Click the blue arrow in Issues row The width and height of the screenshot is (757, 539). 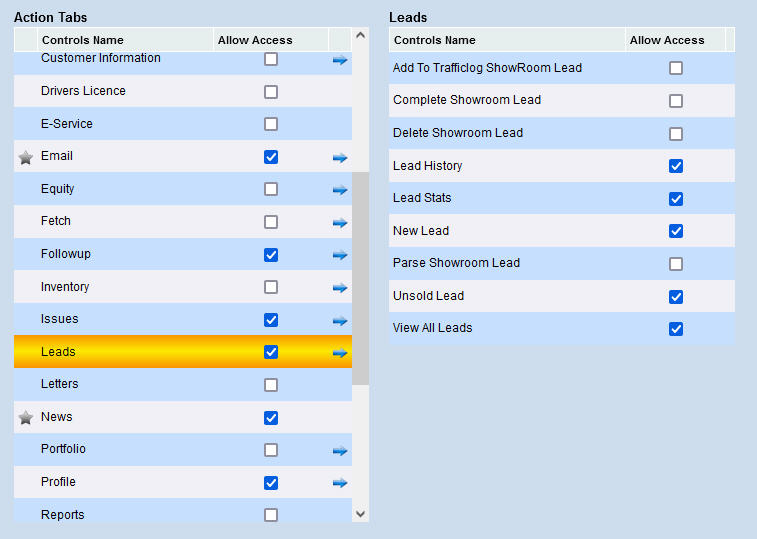pos(340,320)
